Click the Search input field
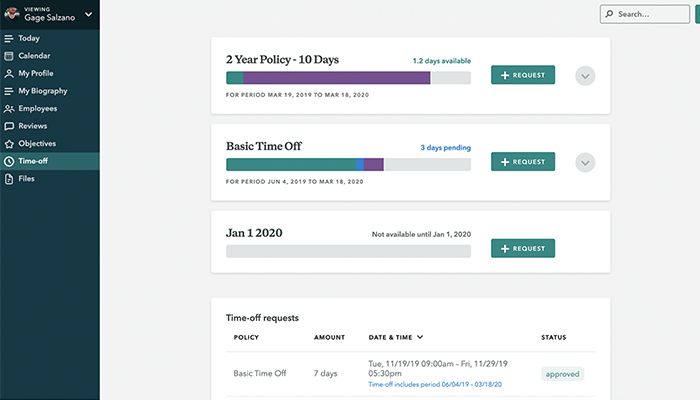 646,14
